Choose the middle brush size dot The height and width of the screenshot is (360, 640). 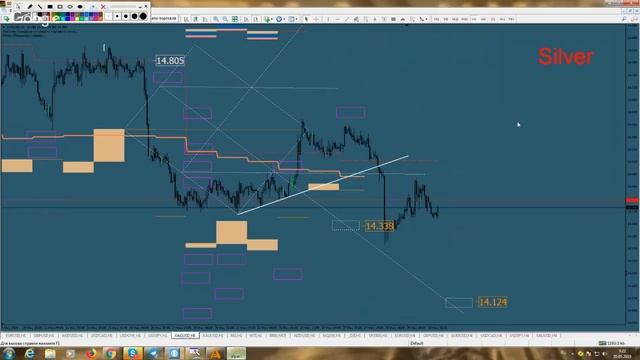coord(126,16)
